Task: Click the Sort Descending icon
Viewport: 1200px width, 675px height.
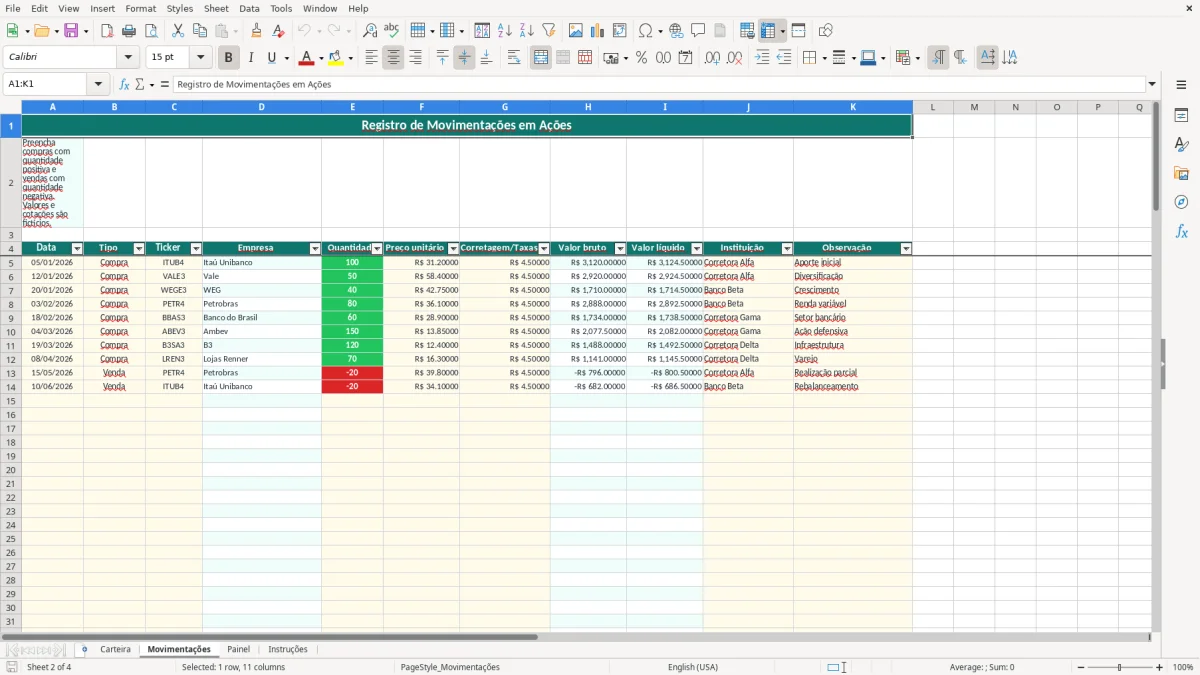Action: coord(527,31)
